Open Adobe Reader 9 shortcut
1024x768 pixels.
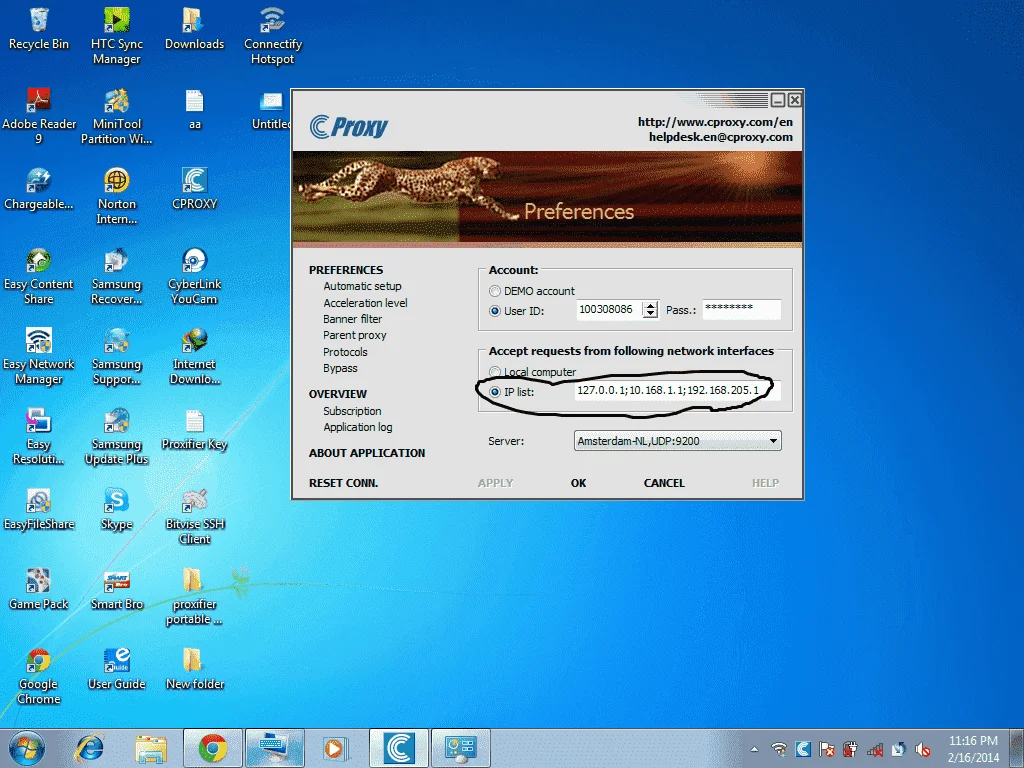pyautogui.click(x=39, y=116)
